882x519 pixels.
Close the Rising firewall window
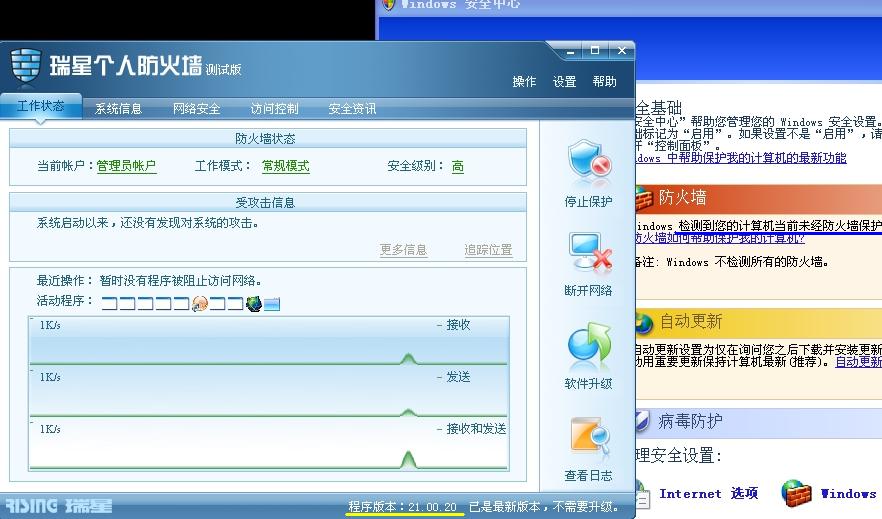coord(622,51)
